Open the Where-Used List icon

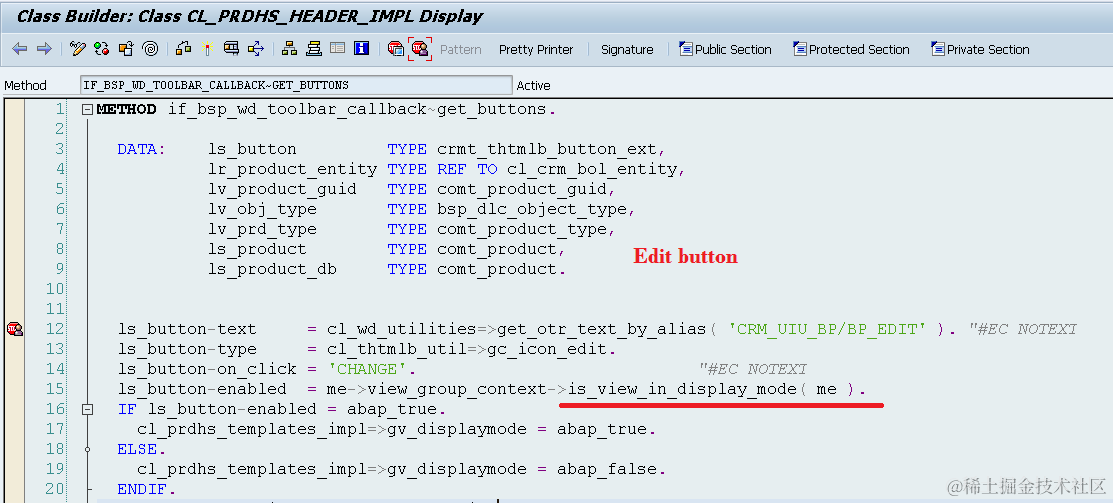(x=231, y=49)
